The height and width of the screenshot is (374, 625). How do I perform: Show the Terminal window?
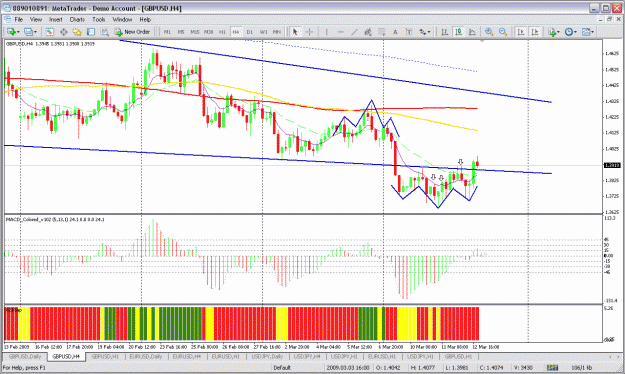tap(91, 32)
